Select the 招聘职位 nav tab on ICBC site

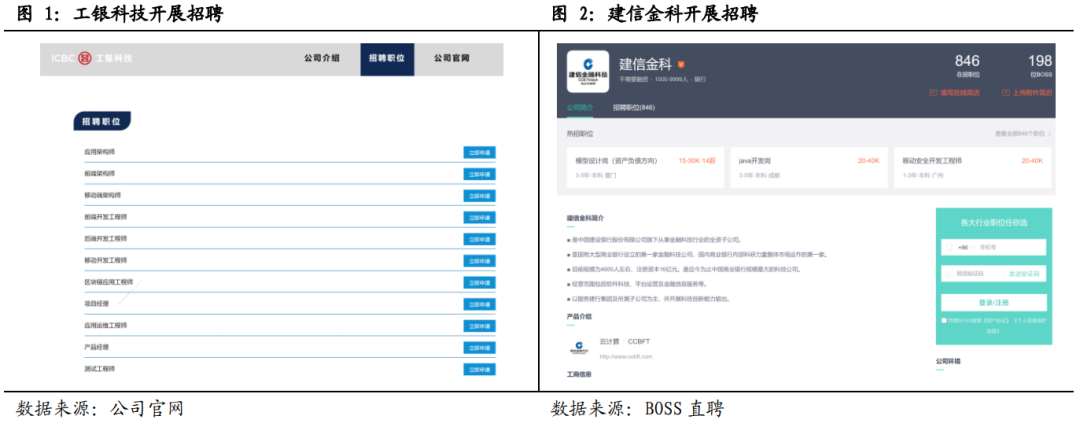pos(386,59)
